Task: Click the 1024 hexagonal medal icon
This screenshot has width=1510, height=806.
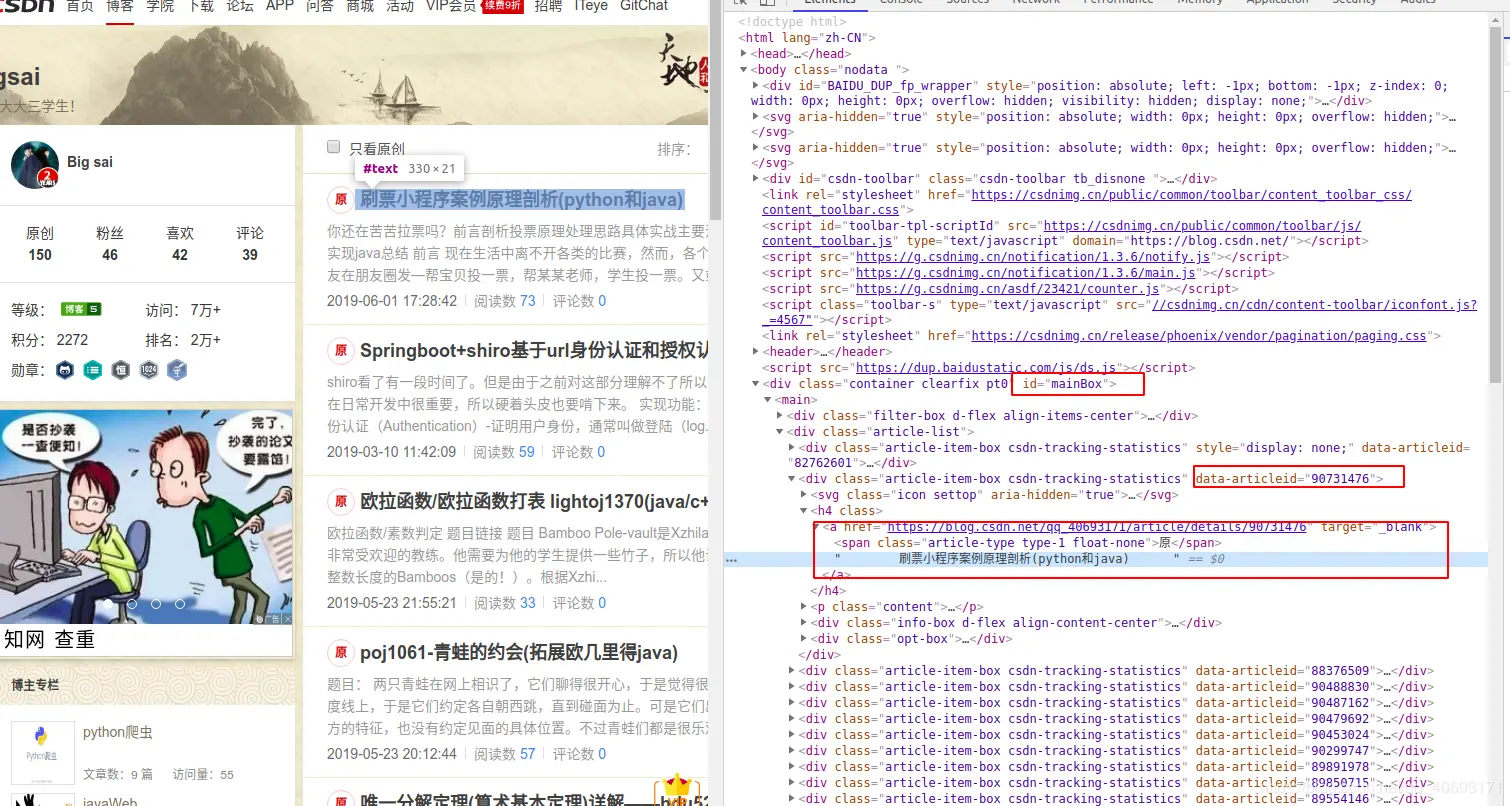Action: pyautogui.click(x=148, y=370)
